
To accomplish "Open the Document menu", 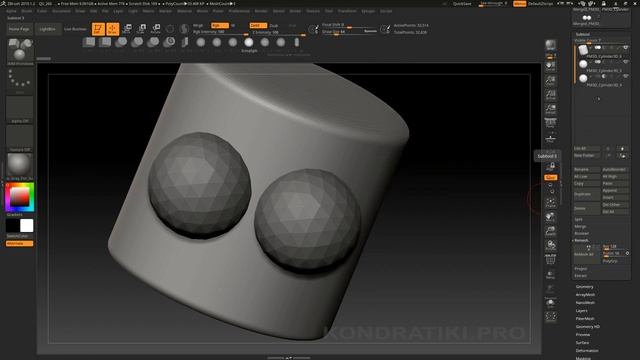I will pos(61,11).
